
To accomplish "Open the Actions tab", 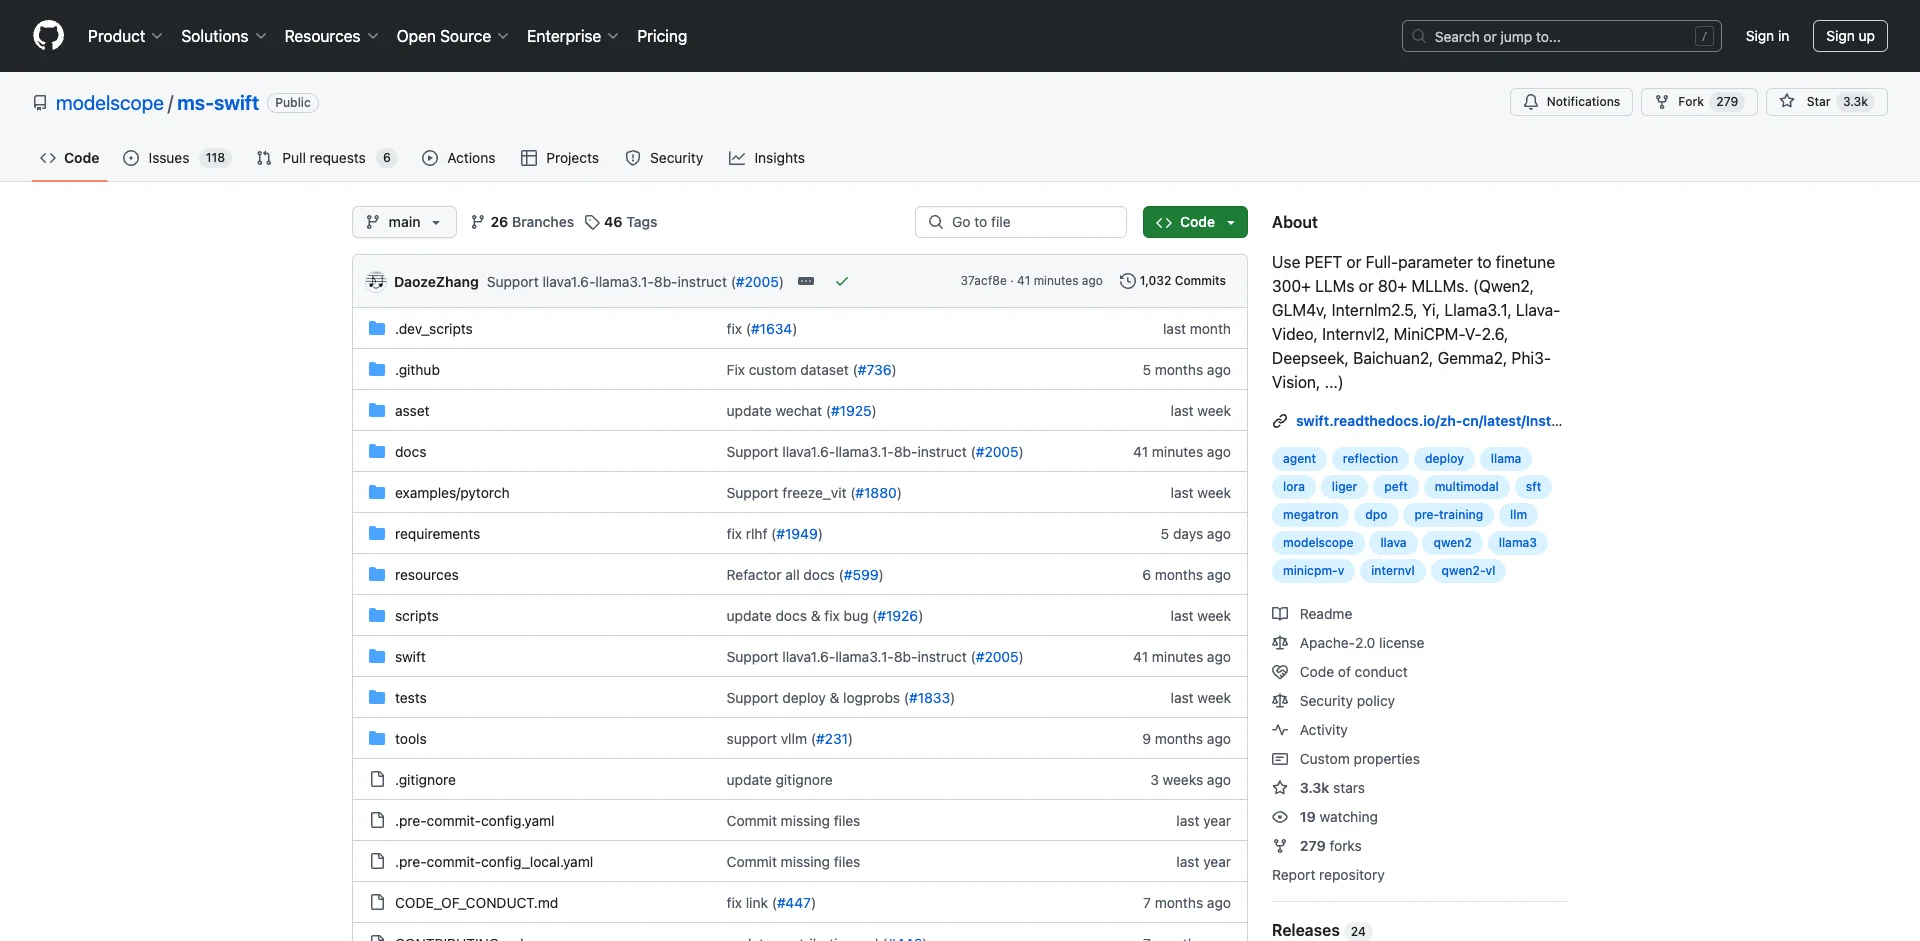I will [x=459, y=158].
